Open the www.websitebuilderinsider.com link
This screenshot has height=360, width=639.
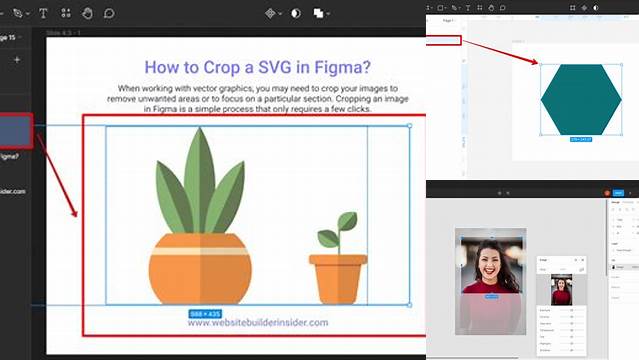pos(258,322)
